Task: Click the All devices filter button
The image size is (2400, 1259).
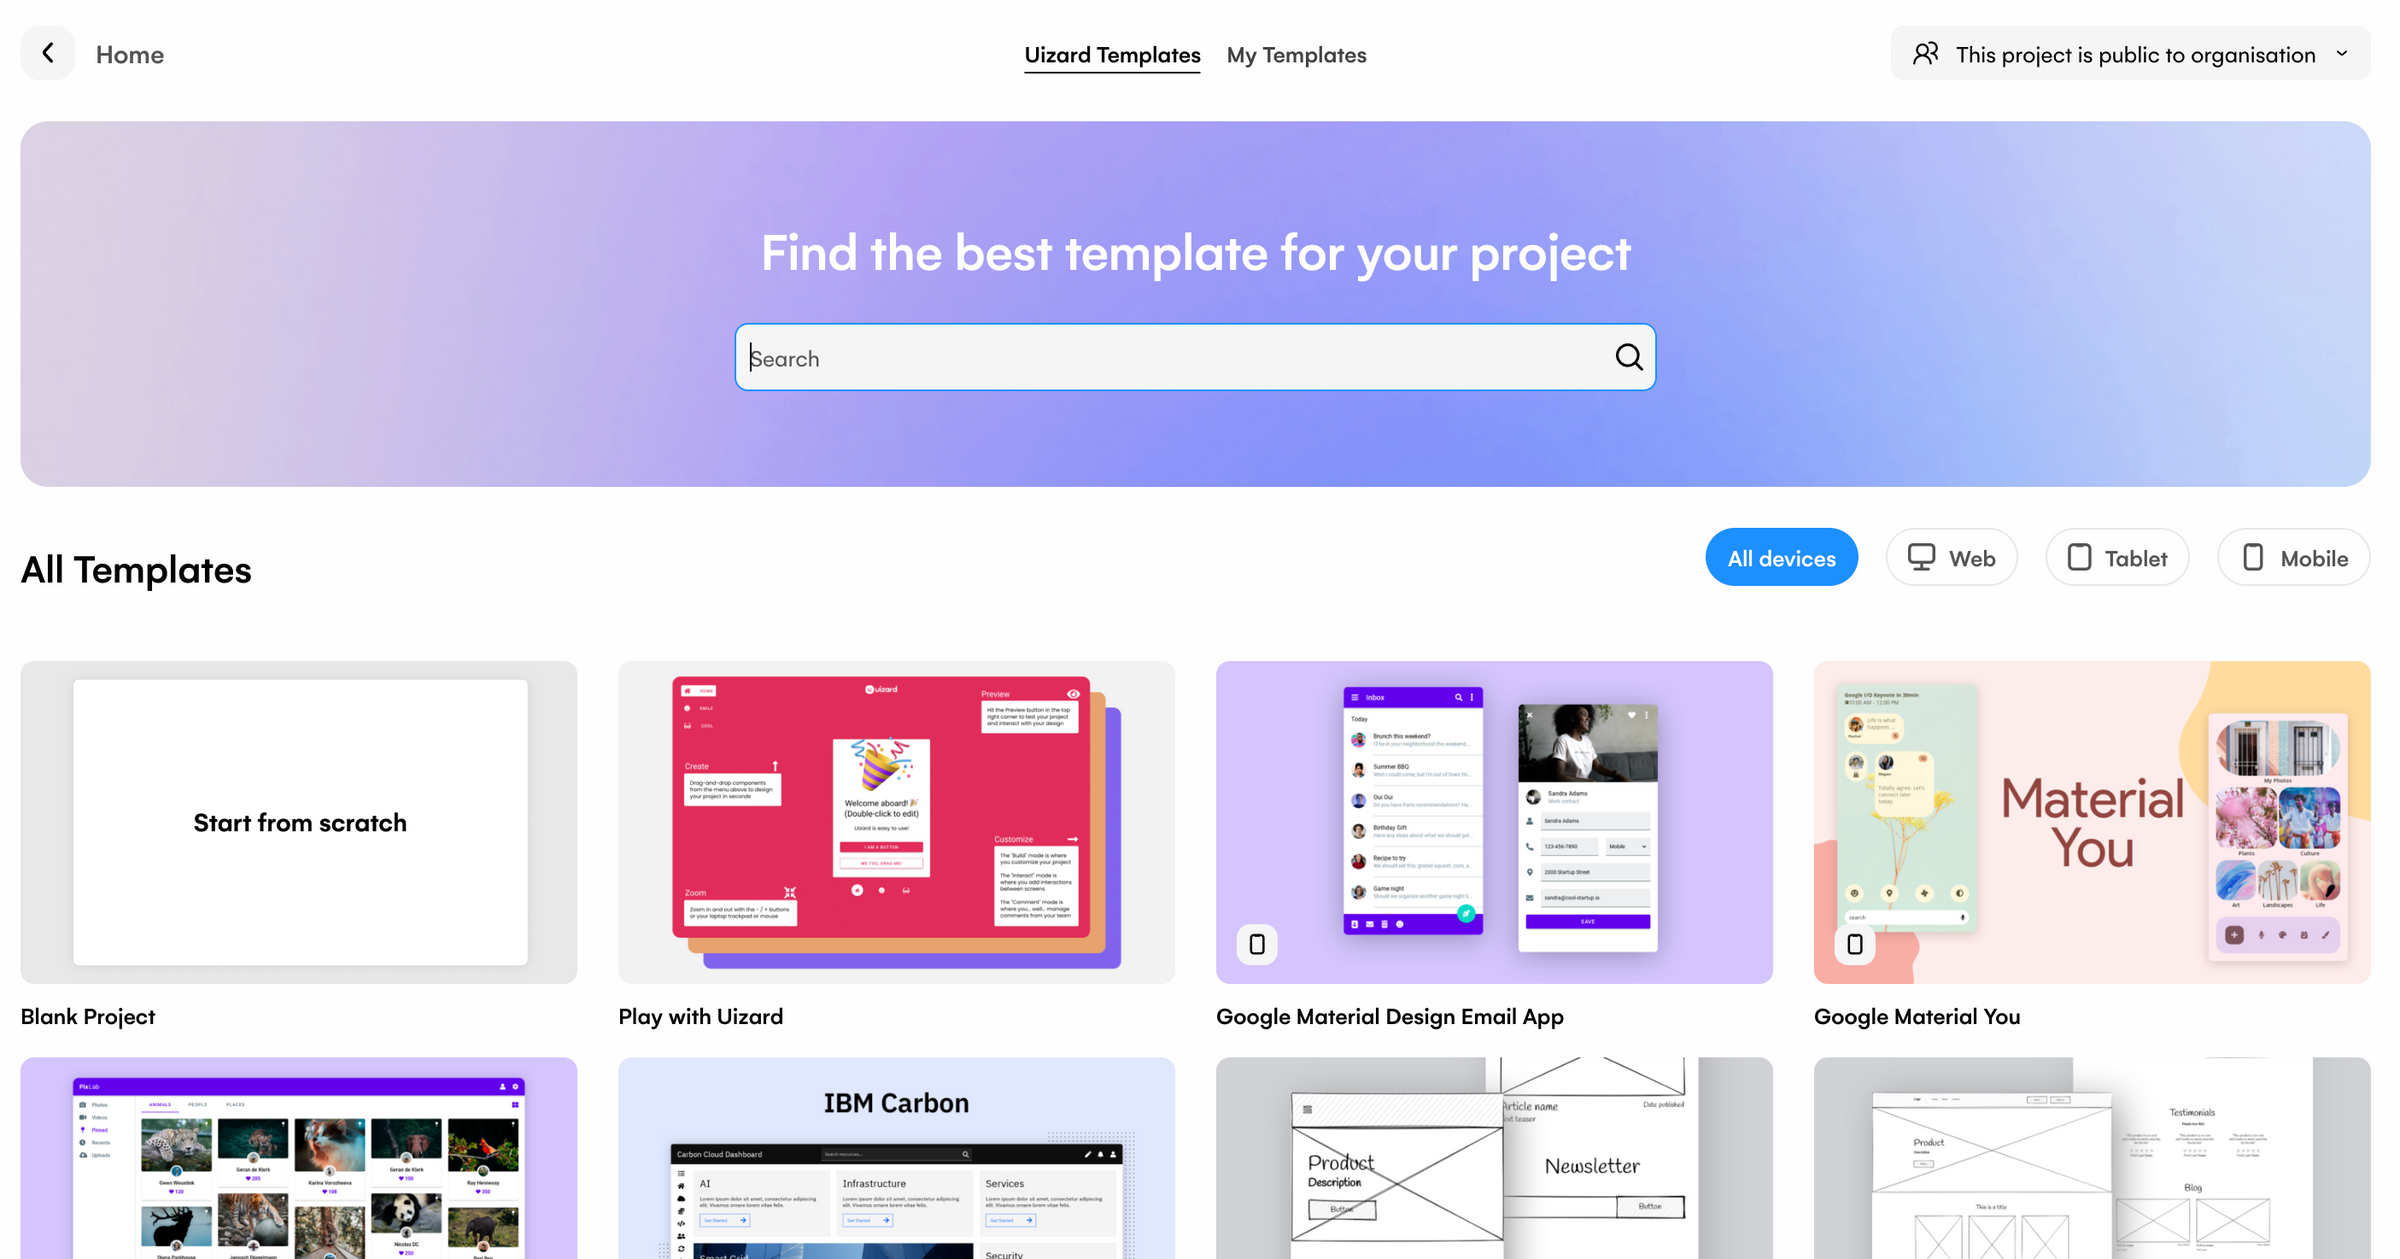Action: tap(1783, 557)
